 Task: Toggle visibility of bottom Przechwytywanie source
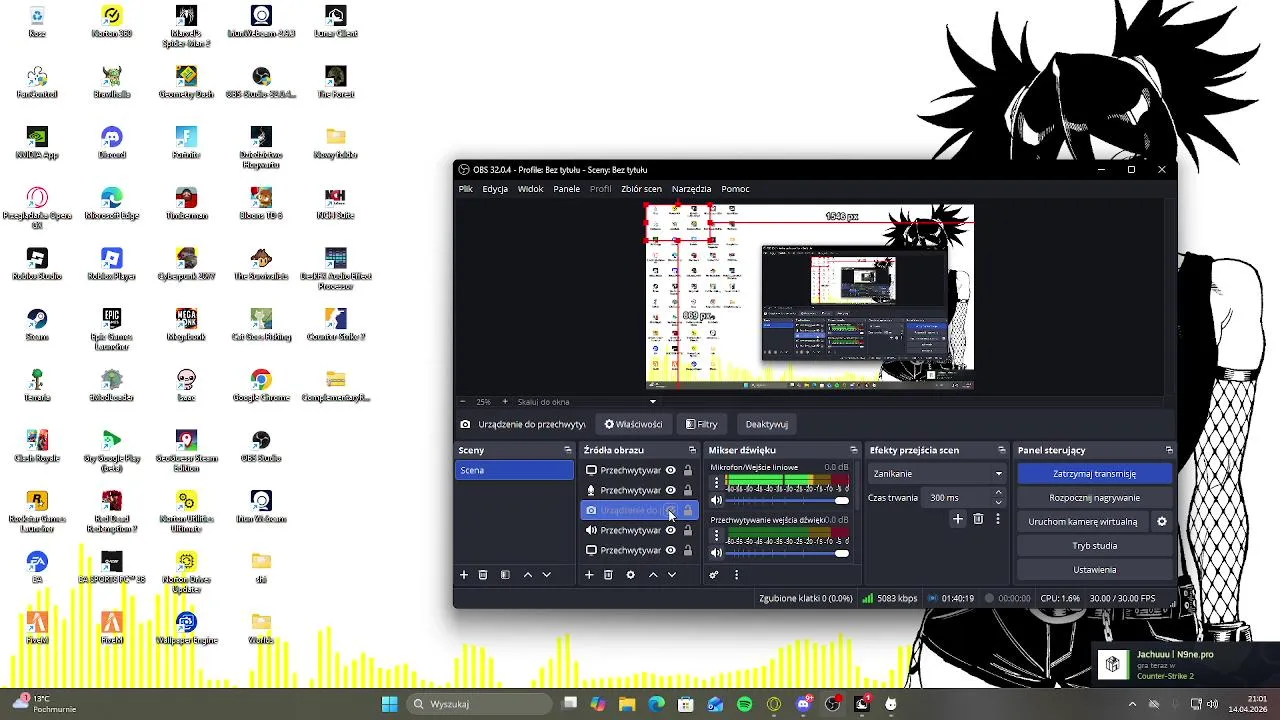pos(671,550)
